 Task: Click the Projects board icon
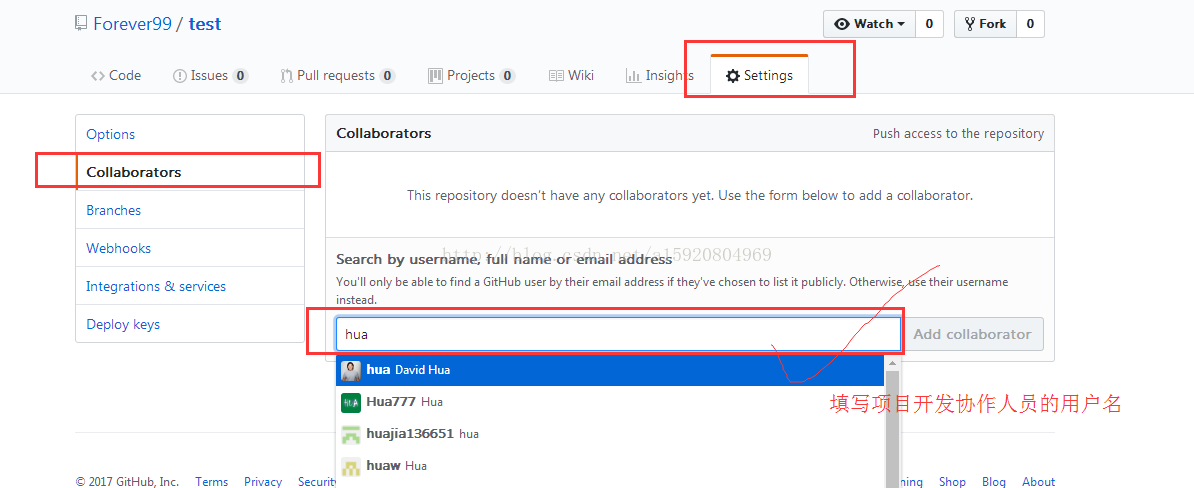click(435, 75)
